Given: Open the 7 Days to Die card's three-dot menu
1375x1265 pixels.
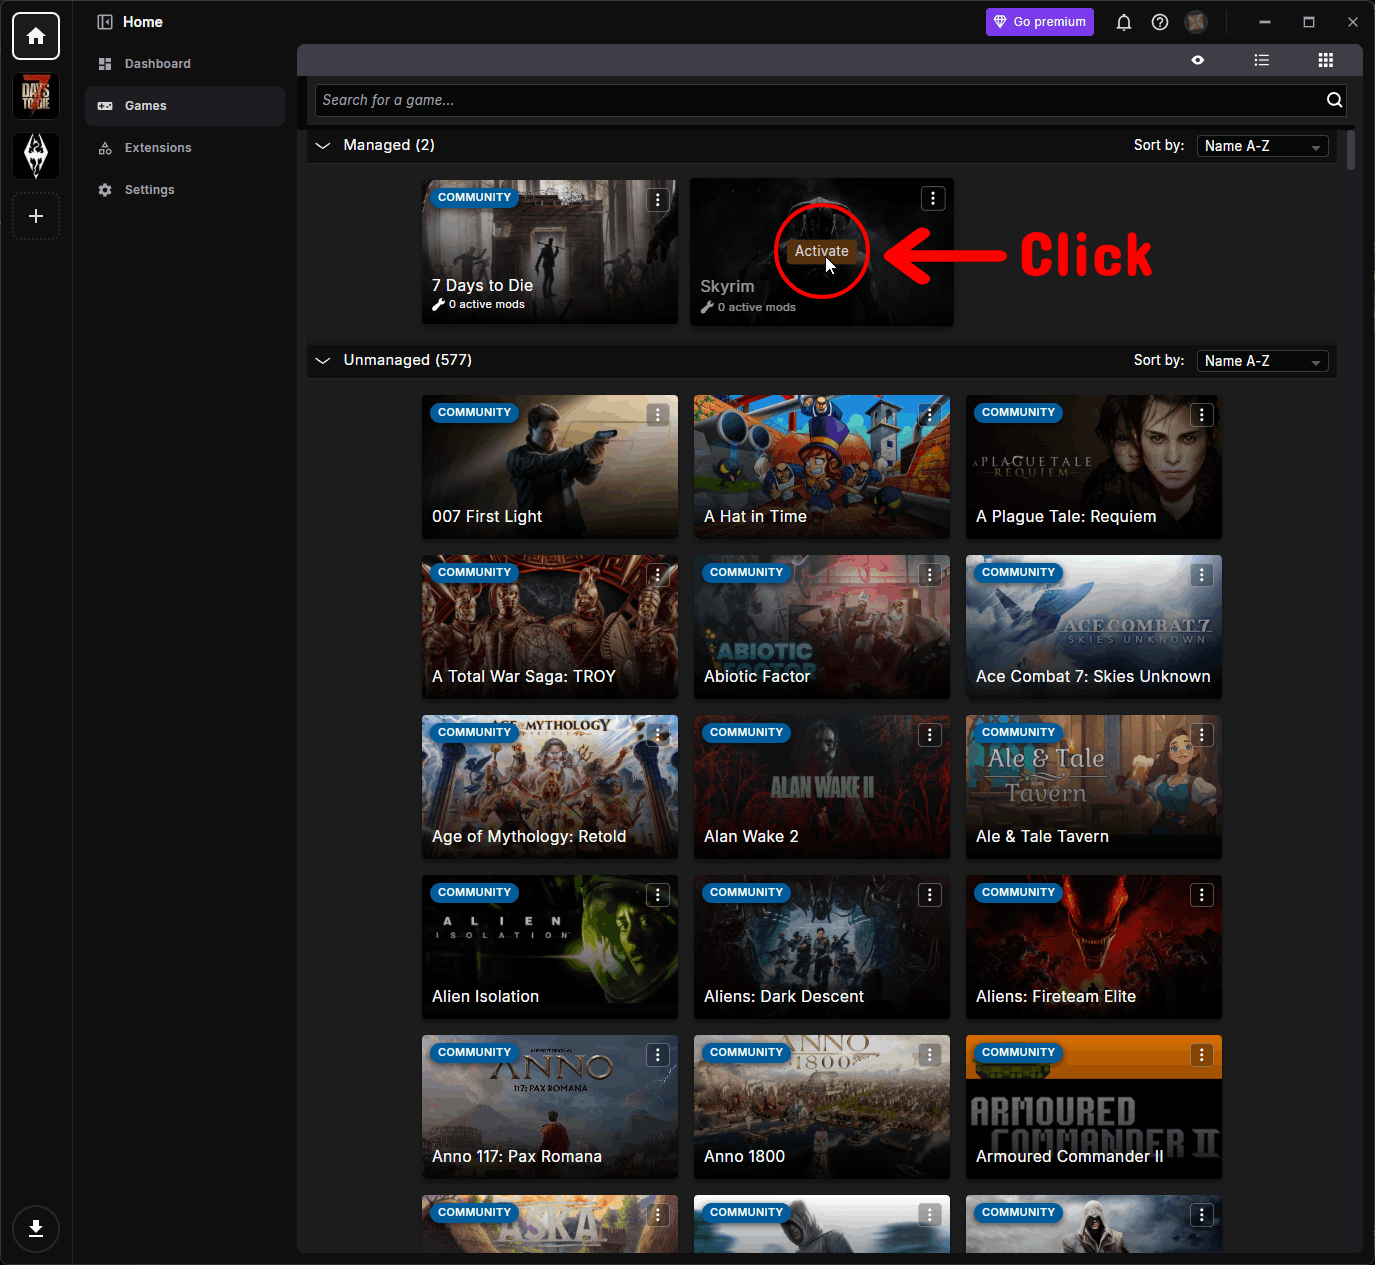Looking at the screenshot, I should click(658, 200).
